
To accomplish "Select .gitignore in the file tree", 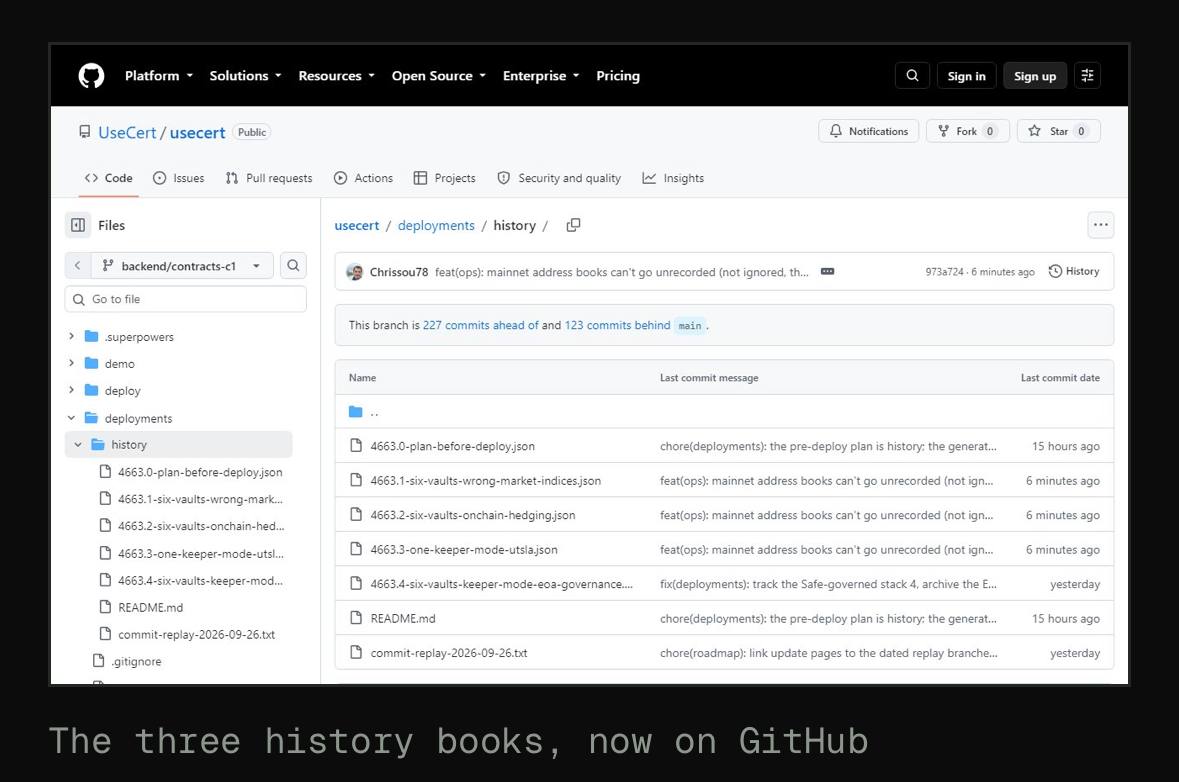I will point(136,662).
